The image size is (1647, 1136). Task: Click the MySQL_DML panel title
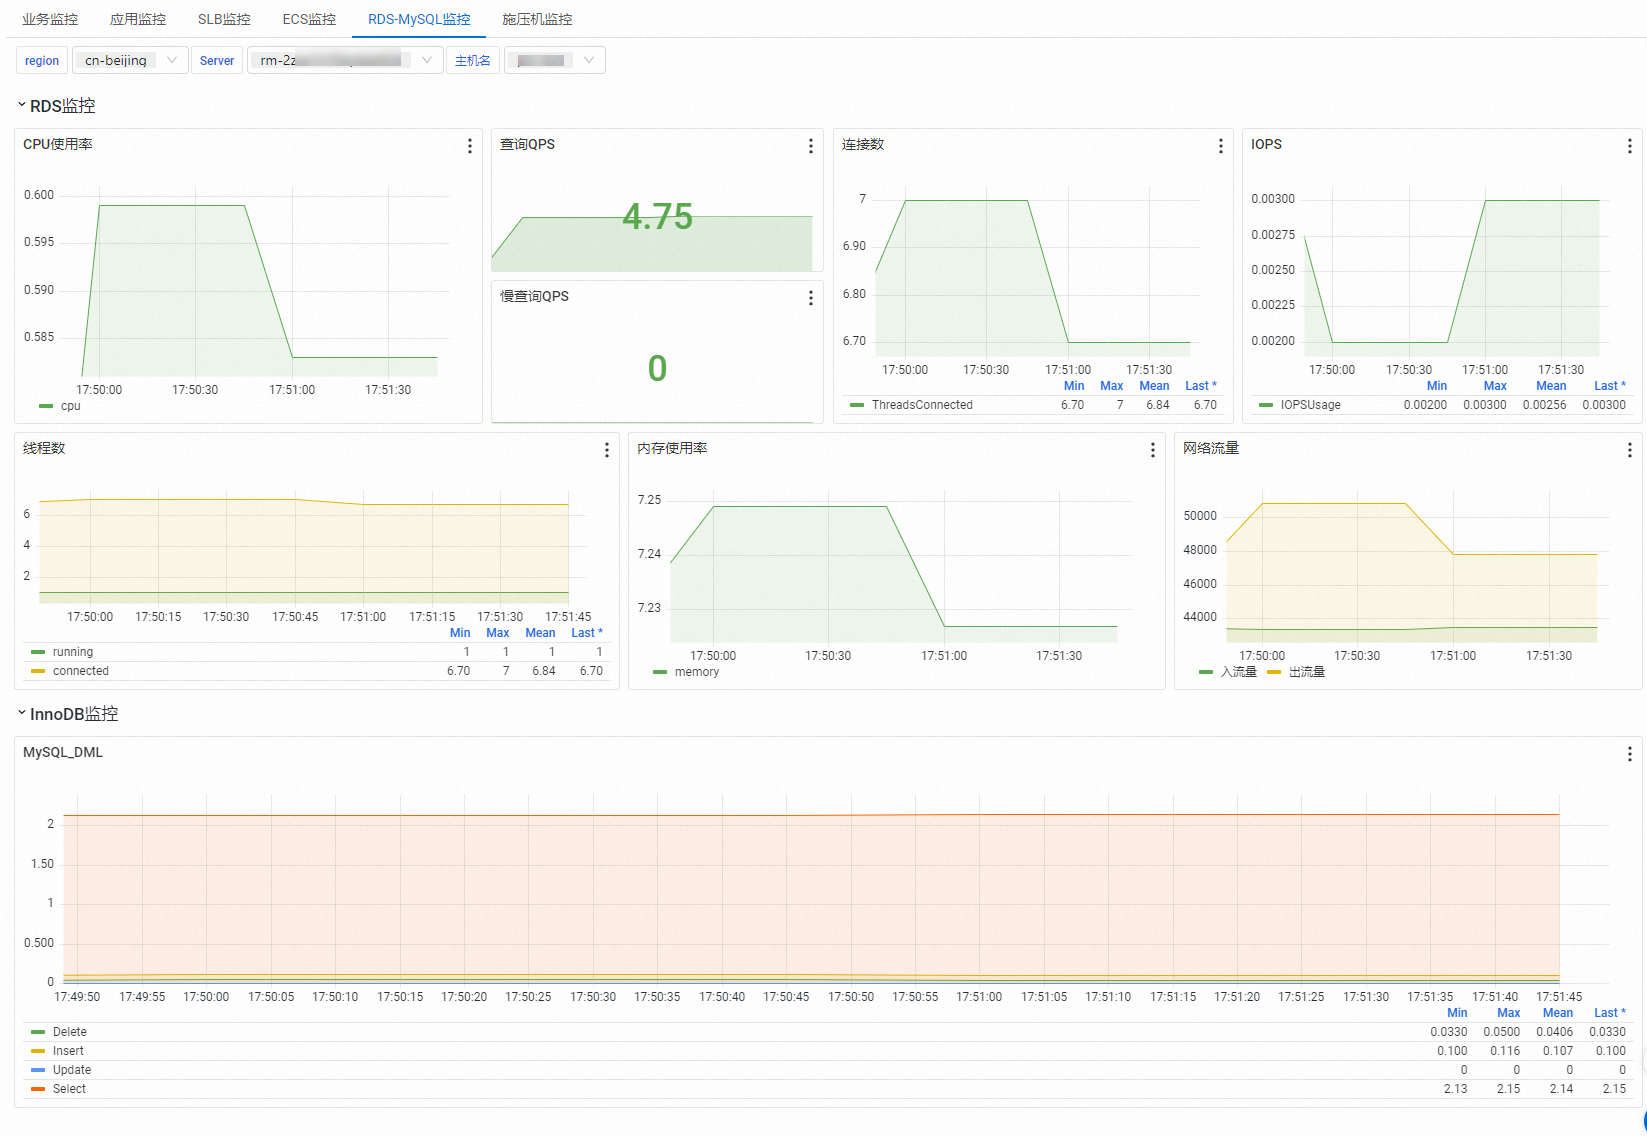pyautogui.click(x=63, y=752)
